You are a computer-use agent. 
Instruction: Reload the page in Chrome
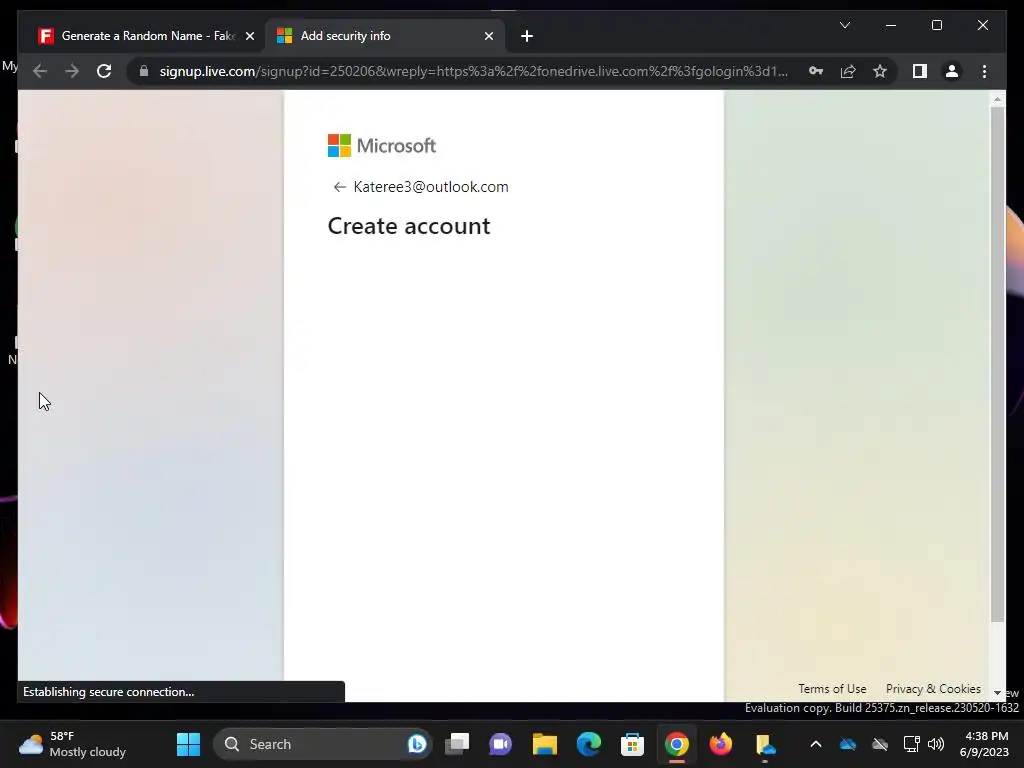(104, 71)
